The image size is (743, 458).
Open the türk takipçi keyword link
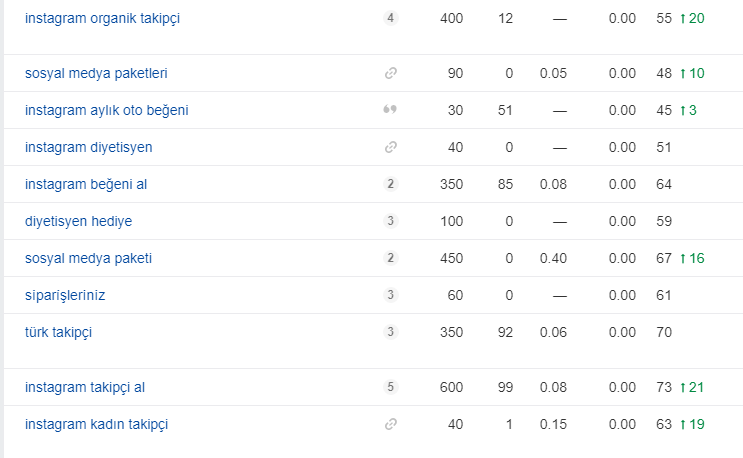pos(58,332)
